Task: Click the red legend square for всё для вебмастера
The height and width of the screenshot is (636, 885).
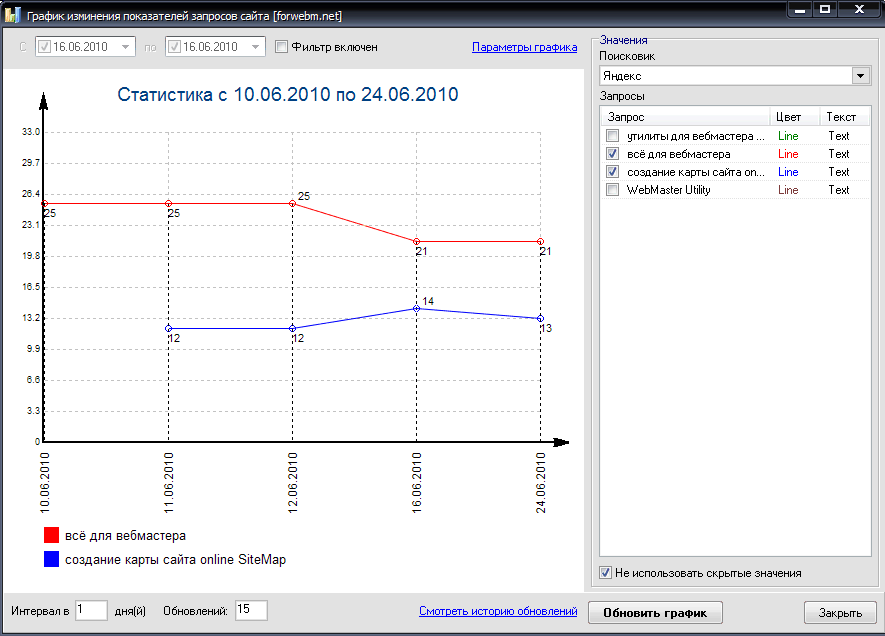Action: coord(51,536)
